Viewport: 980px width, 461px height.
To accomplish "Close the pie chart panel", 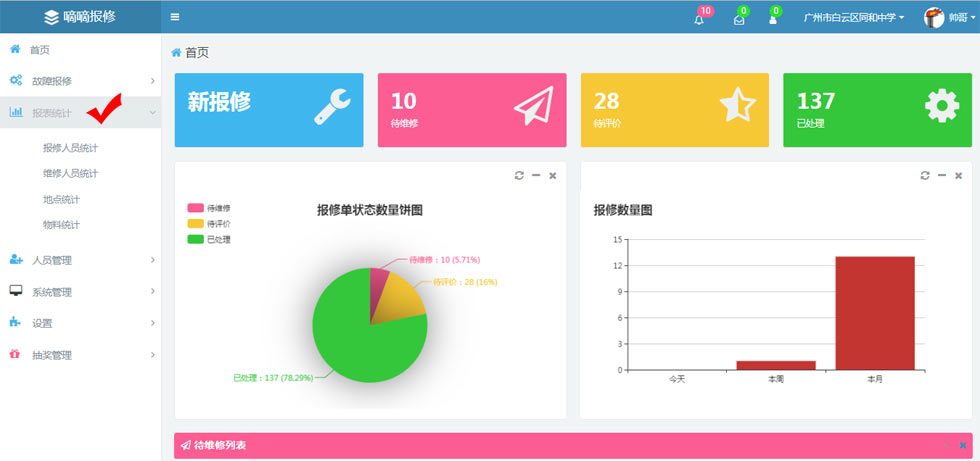I will [x=552, y=176].
